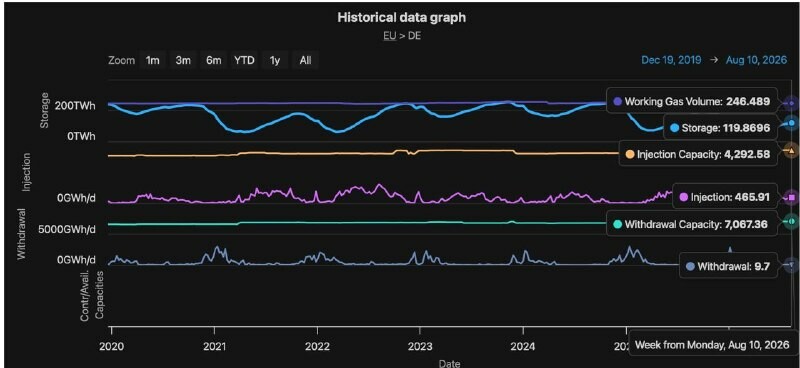Click the Storage value 119.8696
The height and width of the screenshot is (368, 800).
click(746, 128)
